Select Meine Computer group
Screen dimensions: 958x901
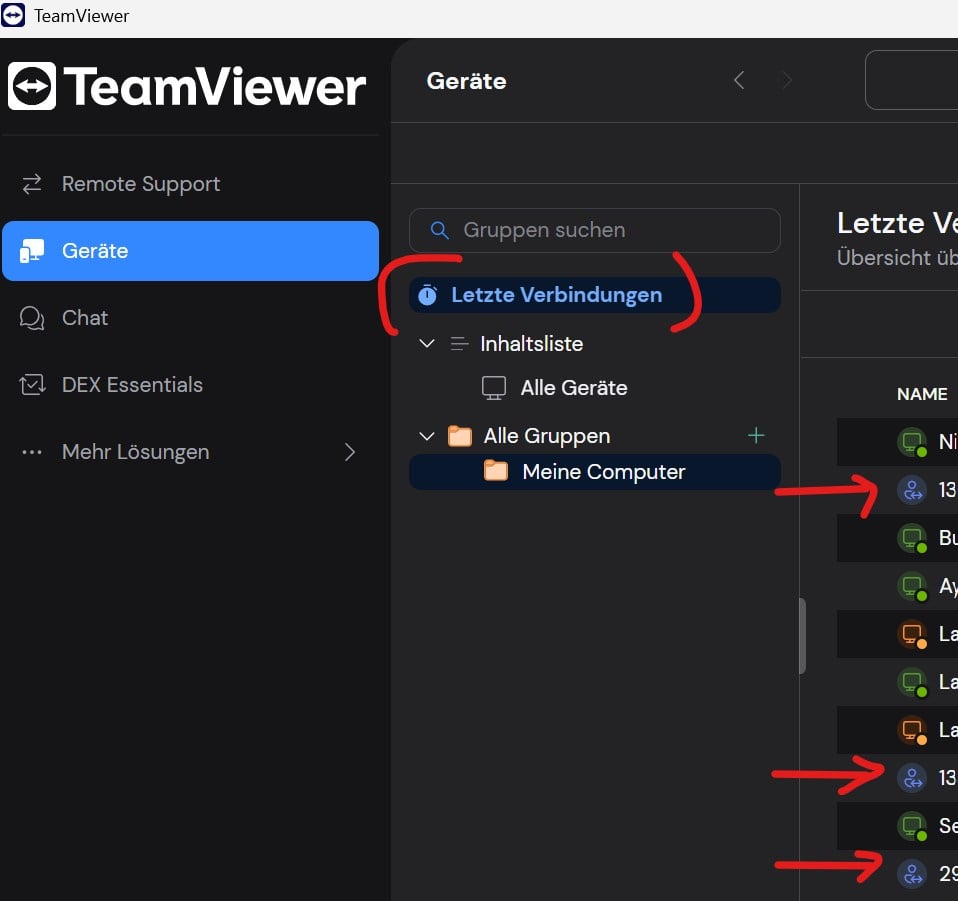pyautogui.click(x=594, y=472)
